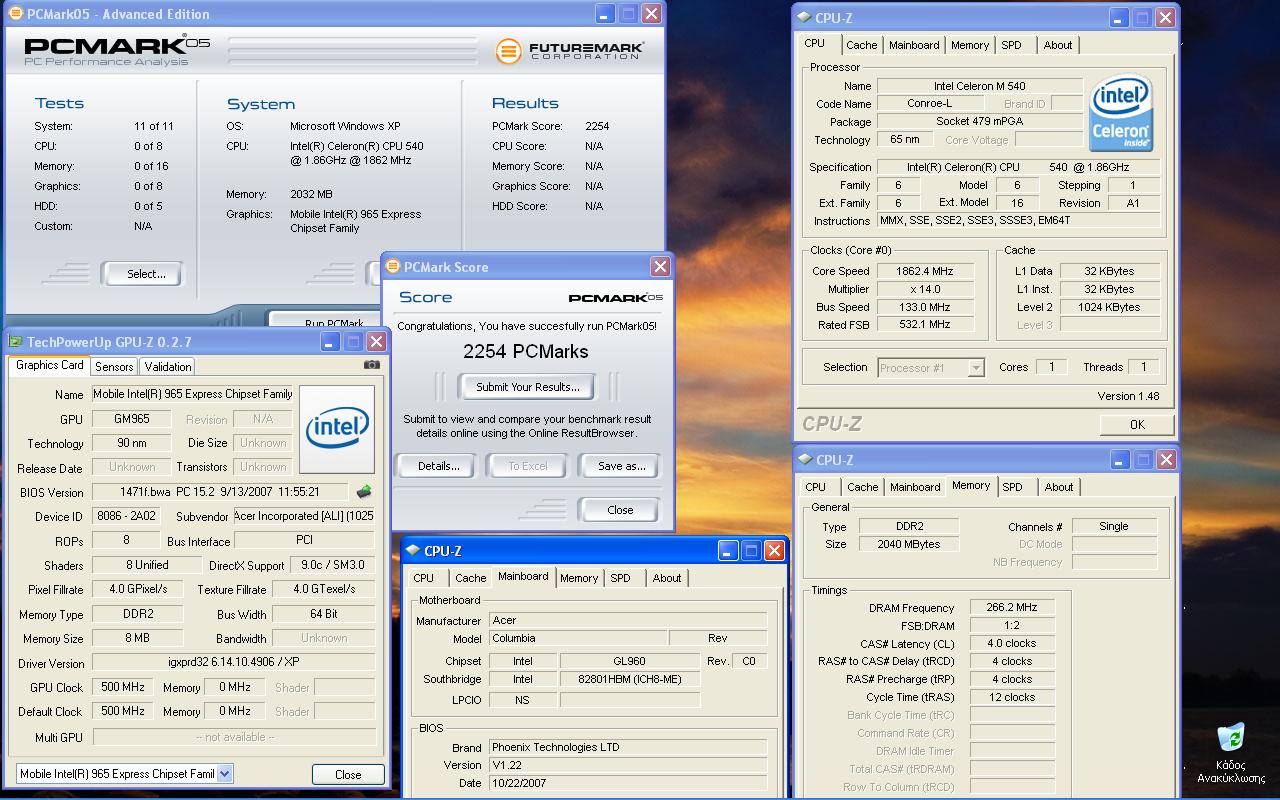Viewport: 1280px width, 800px height.
Task: Click the Driver Version field in GPU-Z
Action: 234,662
